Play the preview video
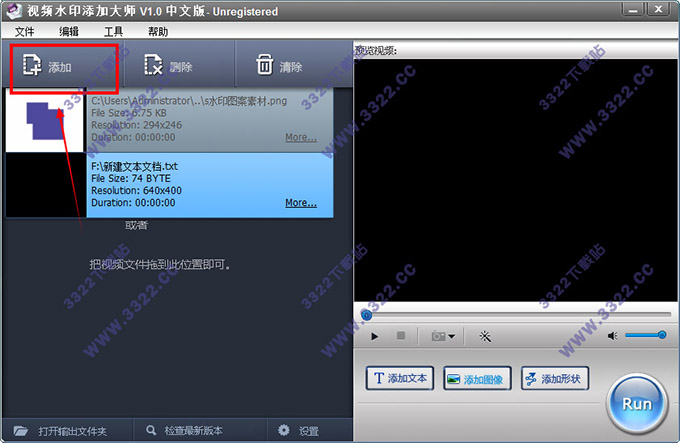This screenshot has width=680, height=443. click(375, 336)
